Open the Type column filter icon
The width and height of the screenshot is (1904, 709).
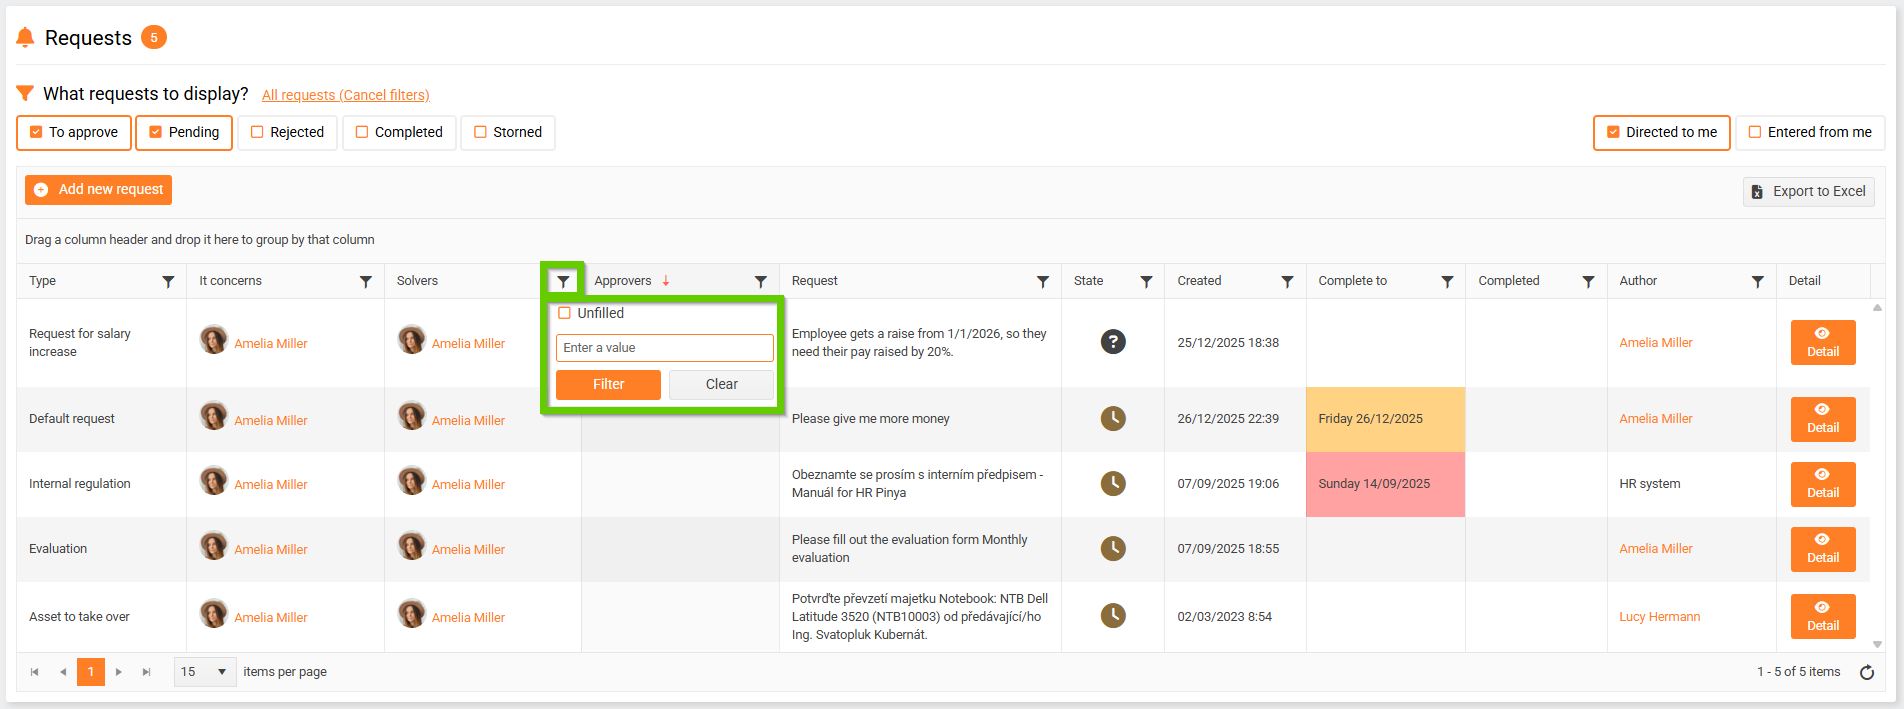click(x=168, y=282)
